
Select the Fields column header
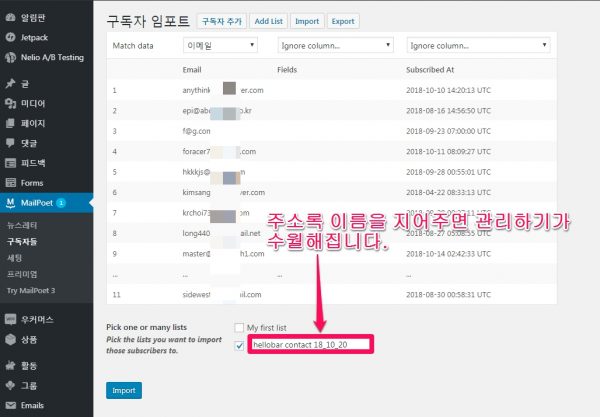point(287,70)
